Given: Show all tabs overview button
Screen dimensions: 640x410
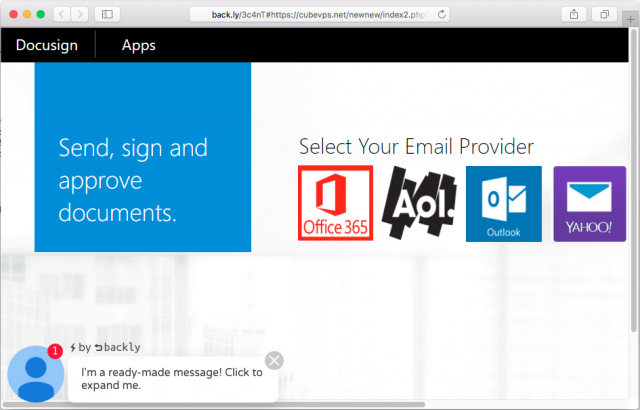Looking at the screenshot, I should [x=604, y=15].
